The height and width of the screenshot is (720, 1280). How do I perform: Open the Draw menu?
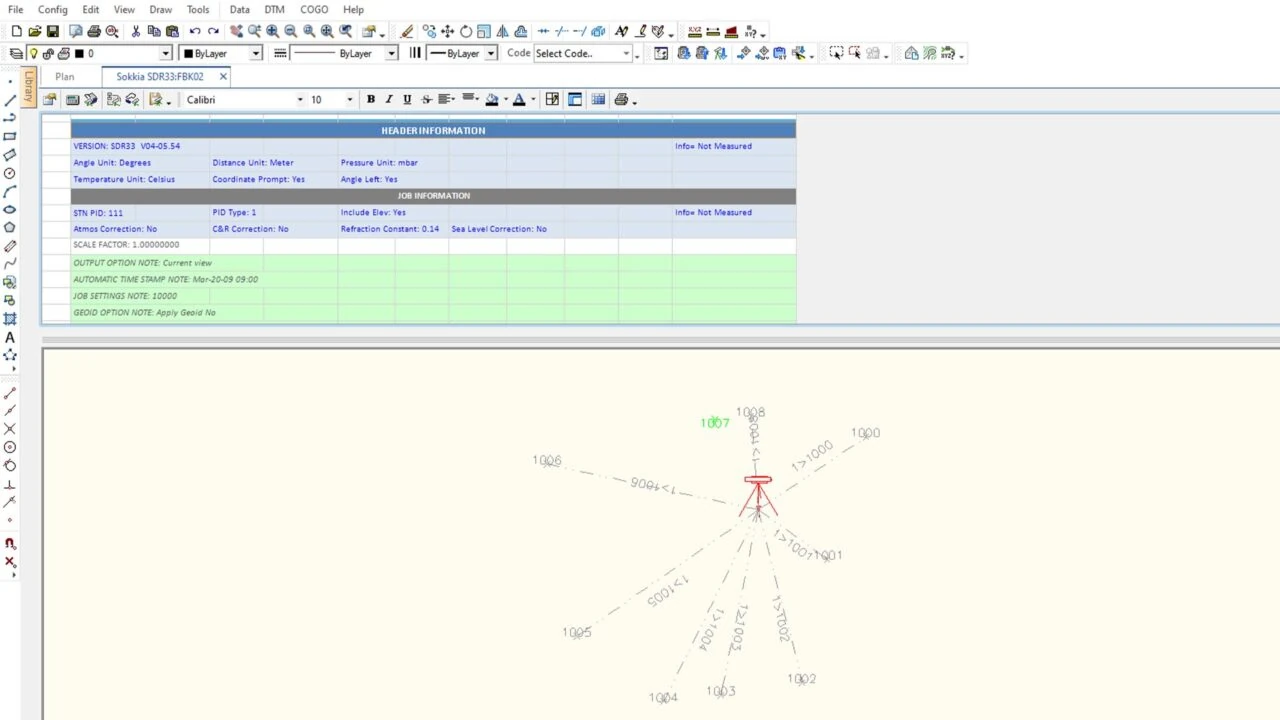coord(161,9)
